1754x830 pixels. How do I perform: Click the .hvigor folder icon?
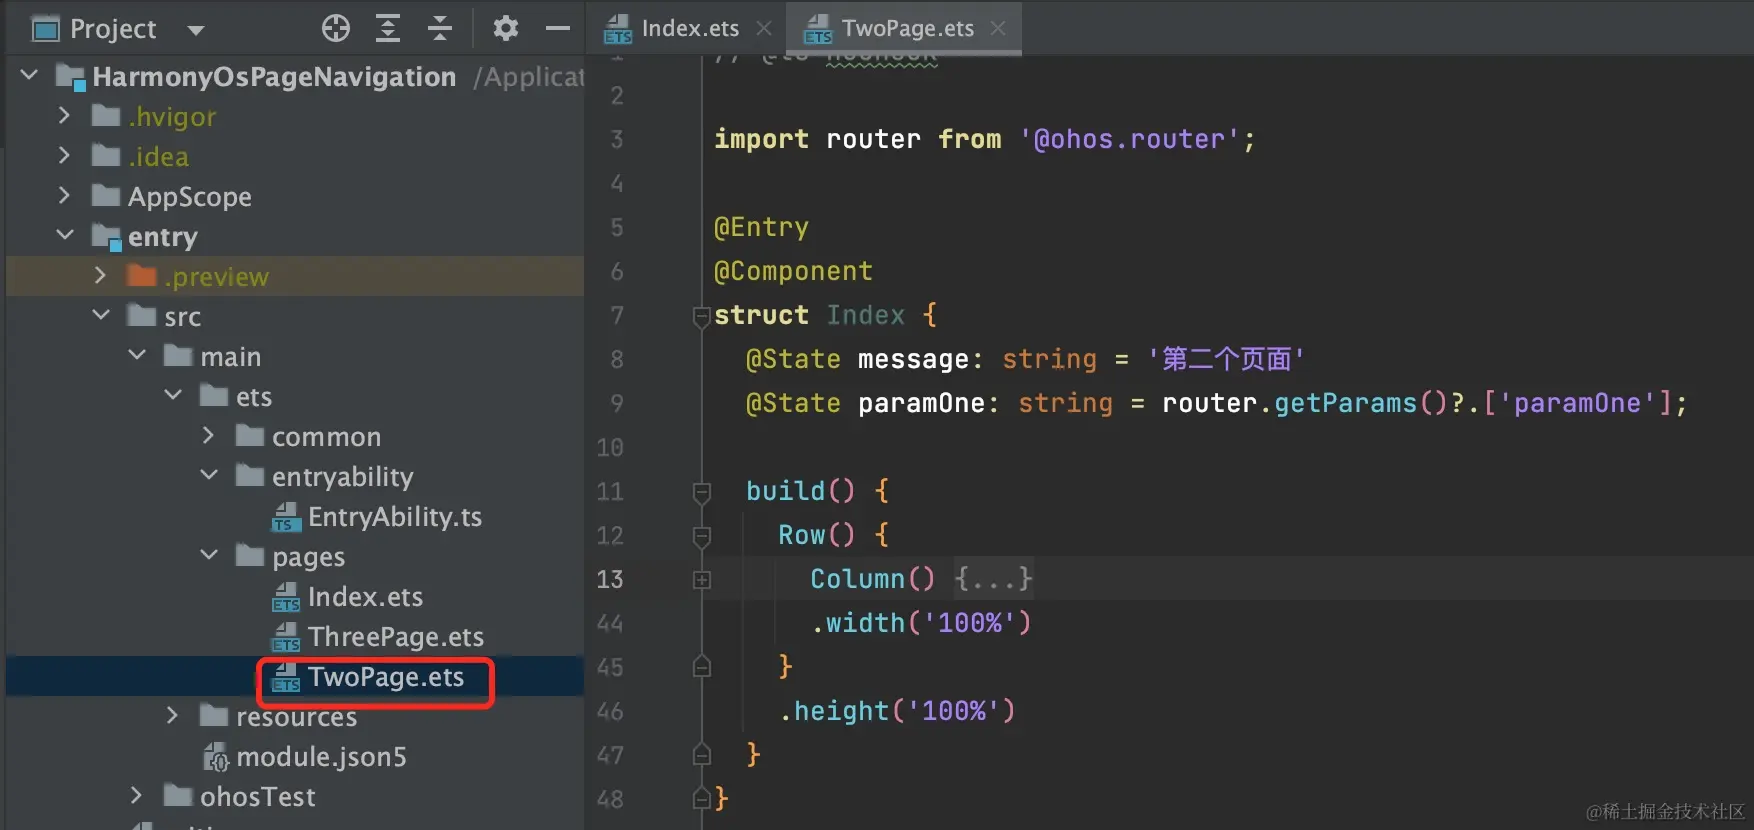(x=106, y=116)
